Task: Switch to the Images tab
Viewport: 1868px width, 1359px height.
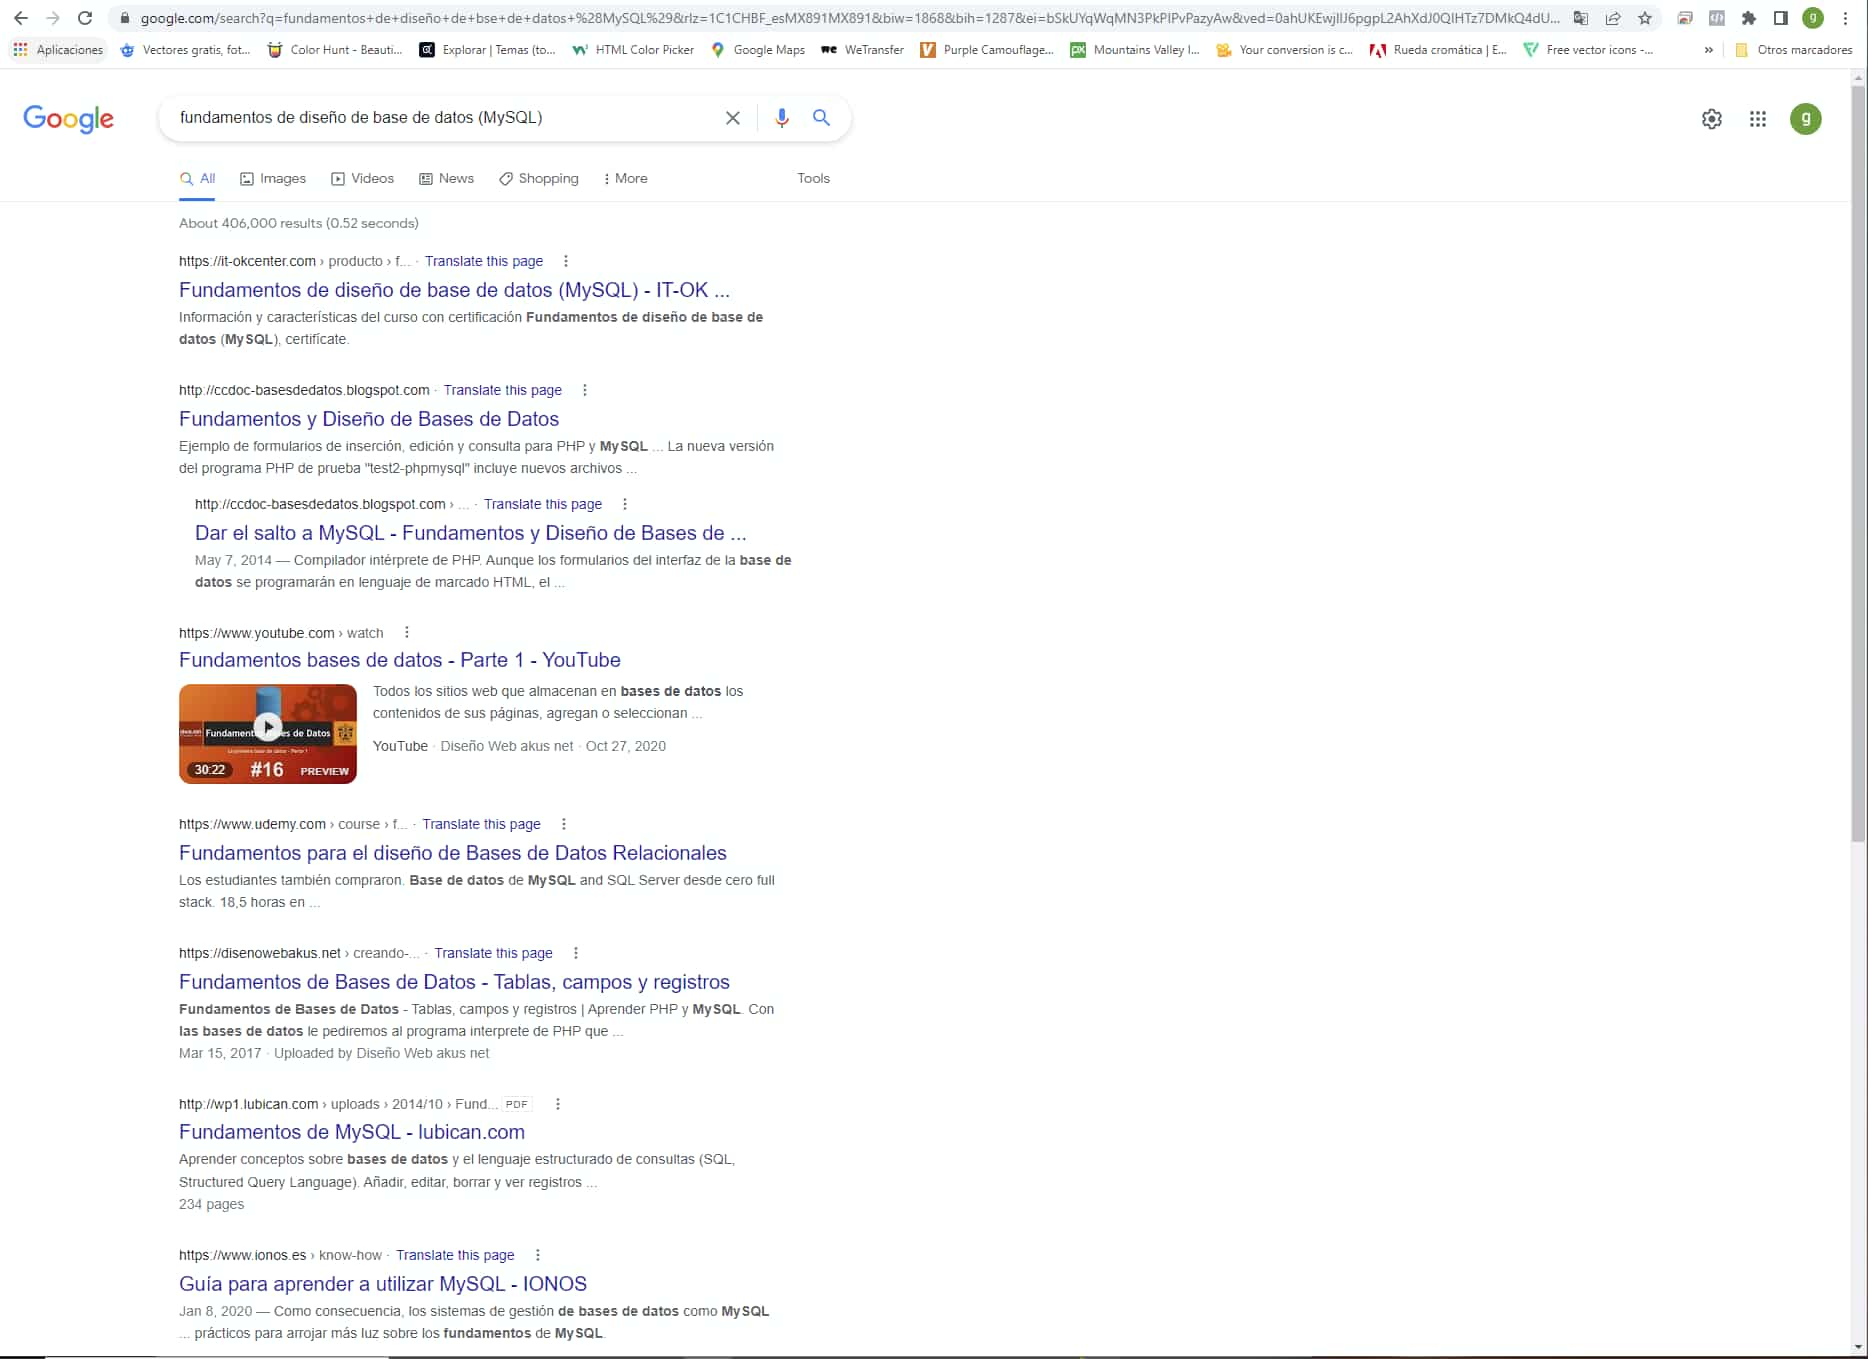Action: pyautogui.click(x=273, y=178)
